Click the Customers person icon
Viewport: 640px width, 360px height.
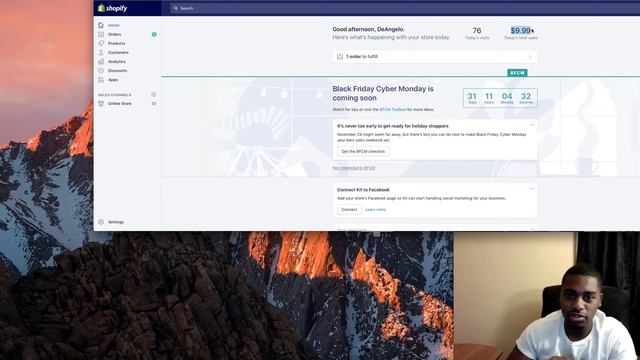(x=101, y=52)
